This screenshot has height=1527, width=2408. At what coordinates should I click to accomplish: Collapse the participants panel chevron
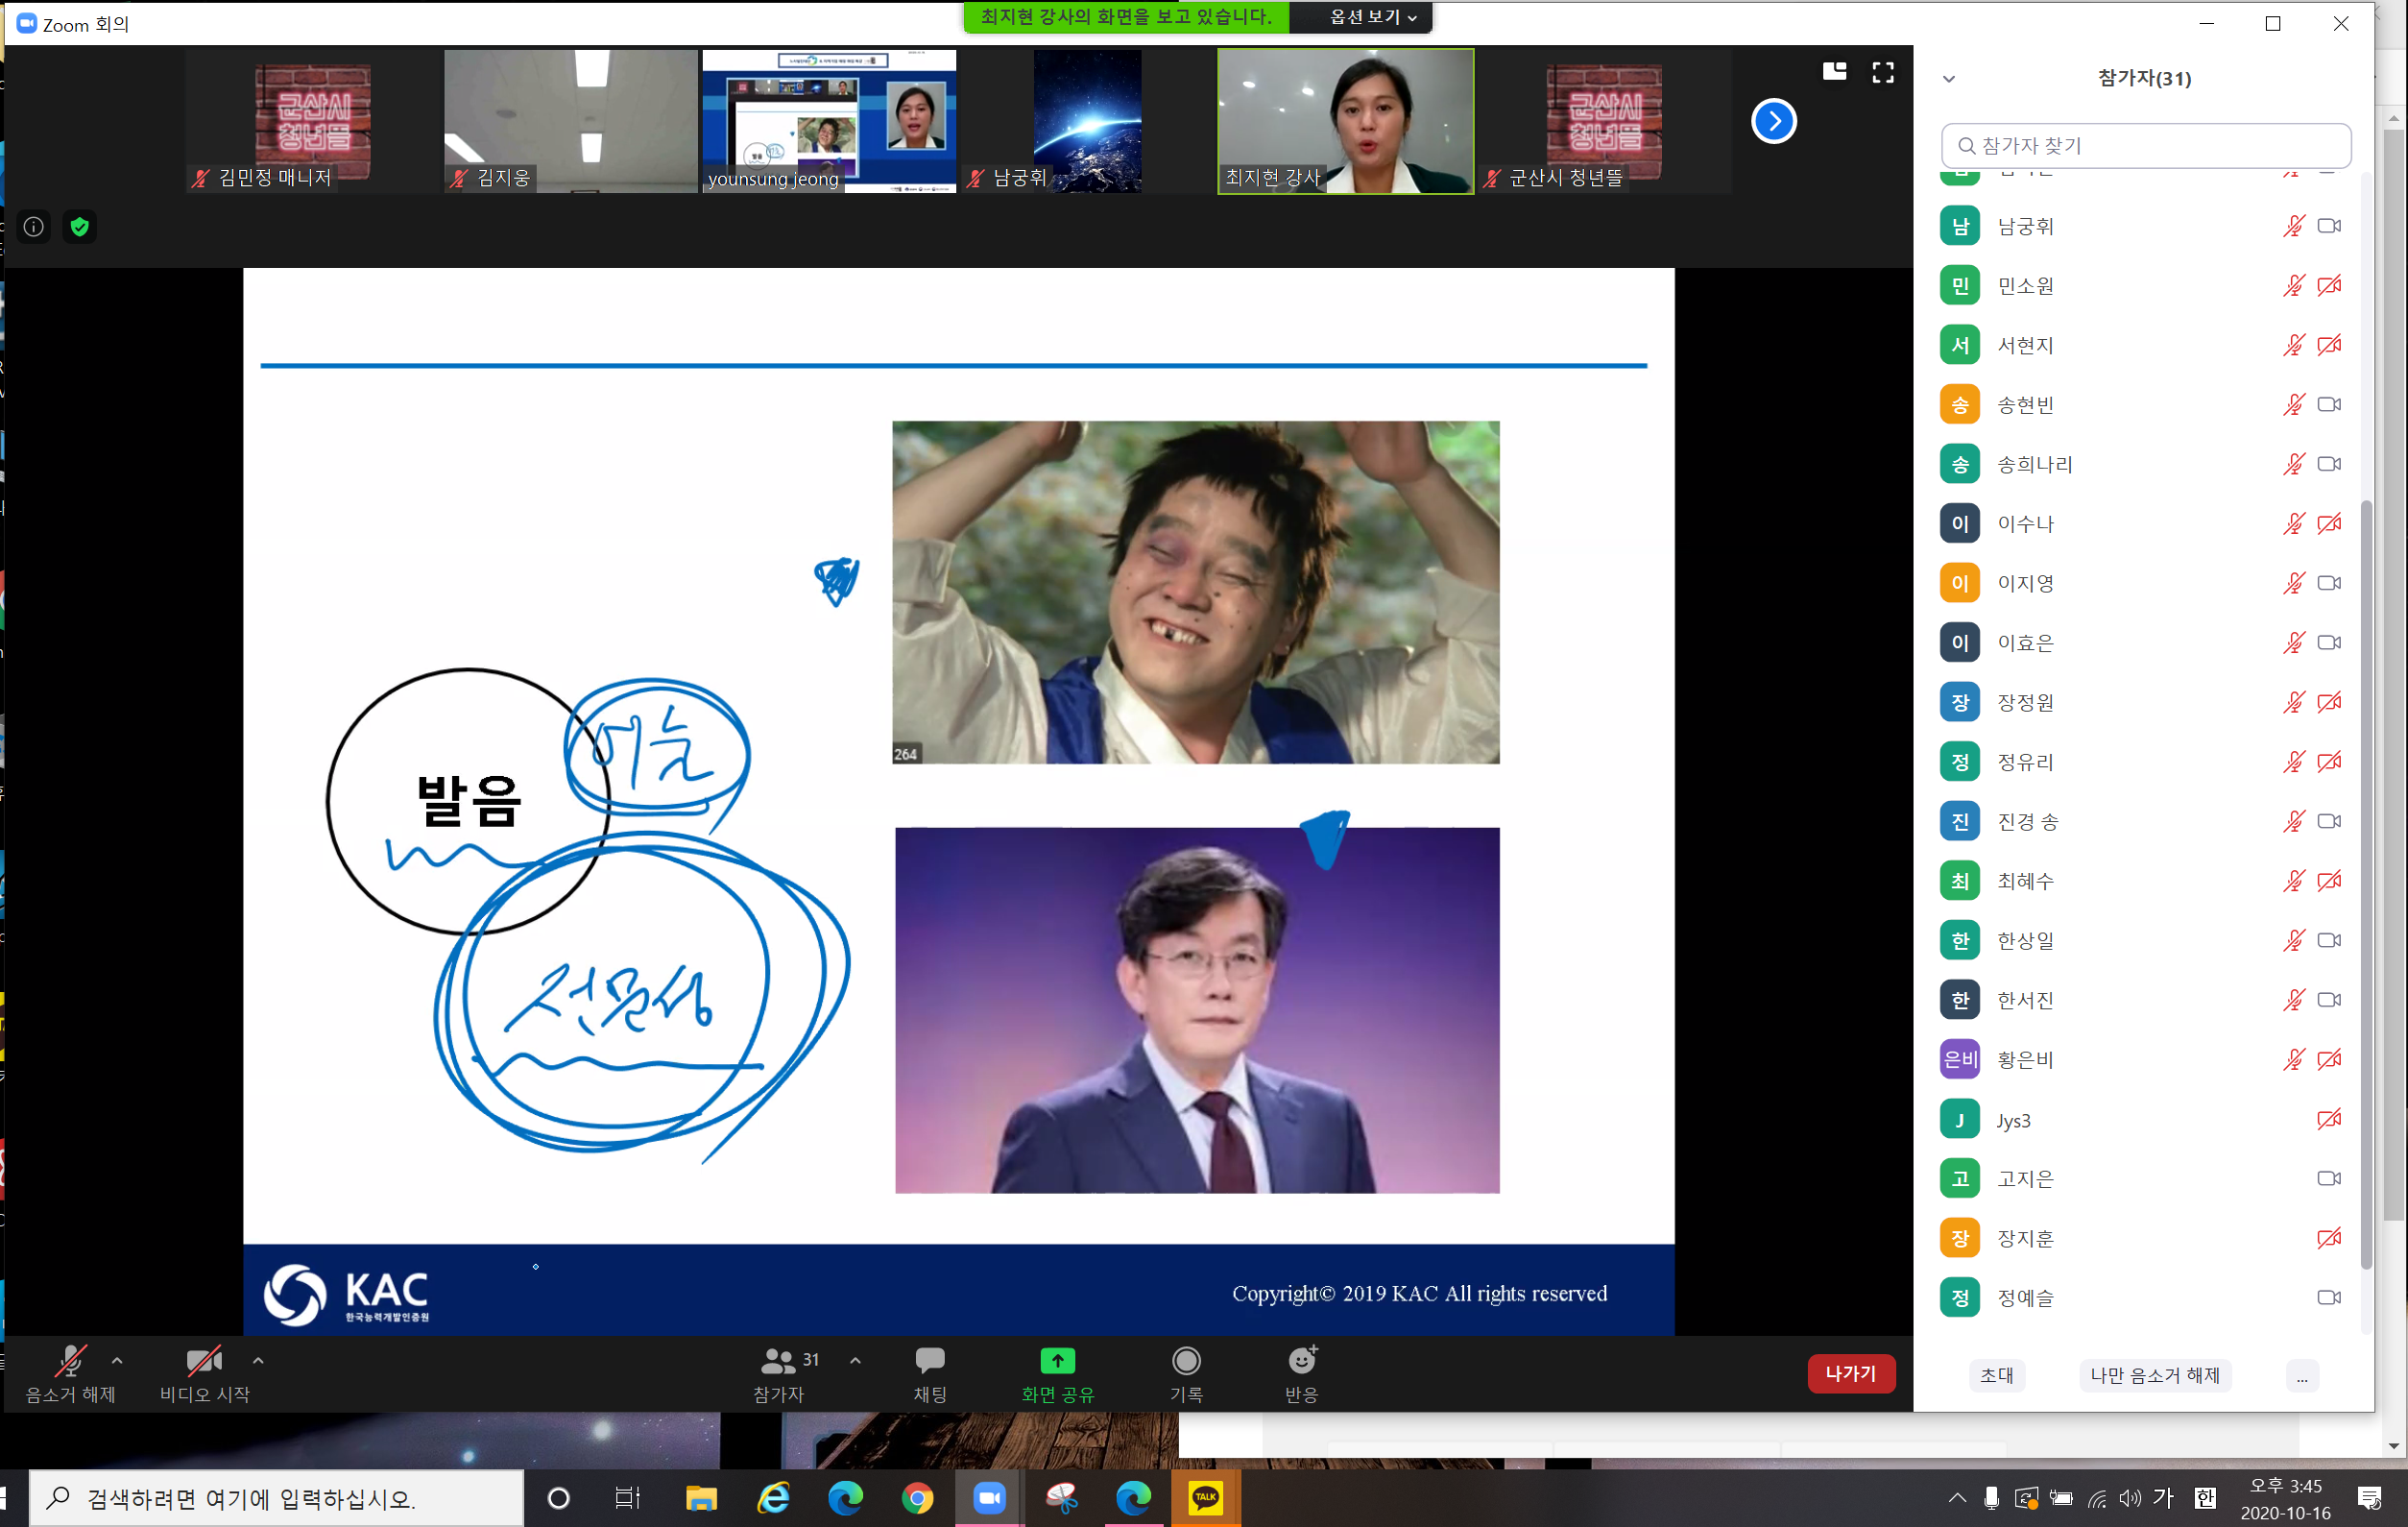(x=1949, y=79)
